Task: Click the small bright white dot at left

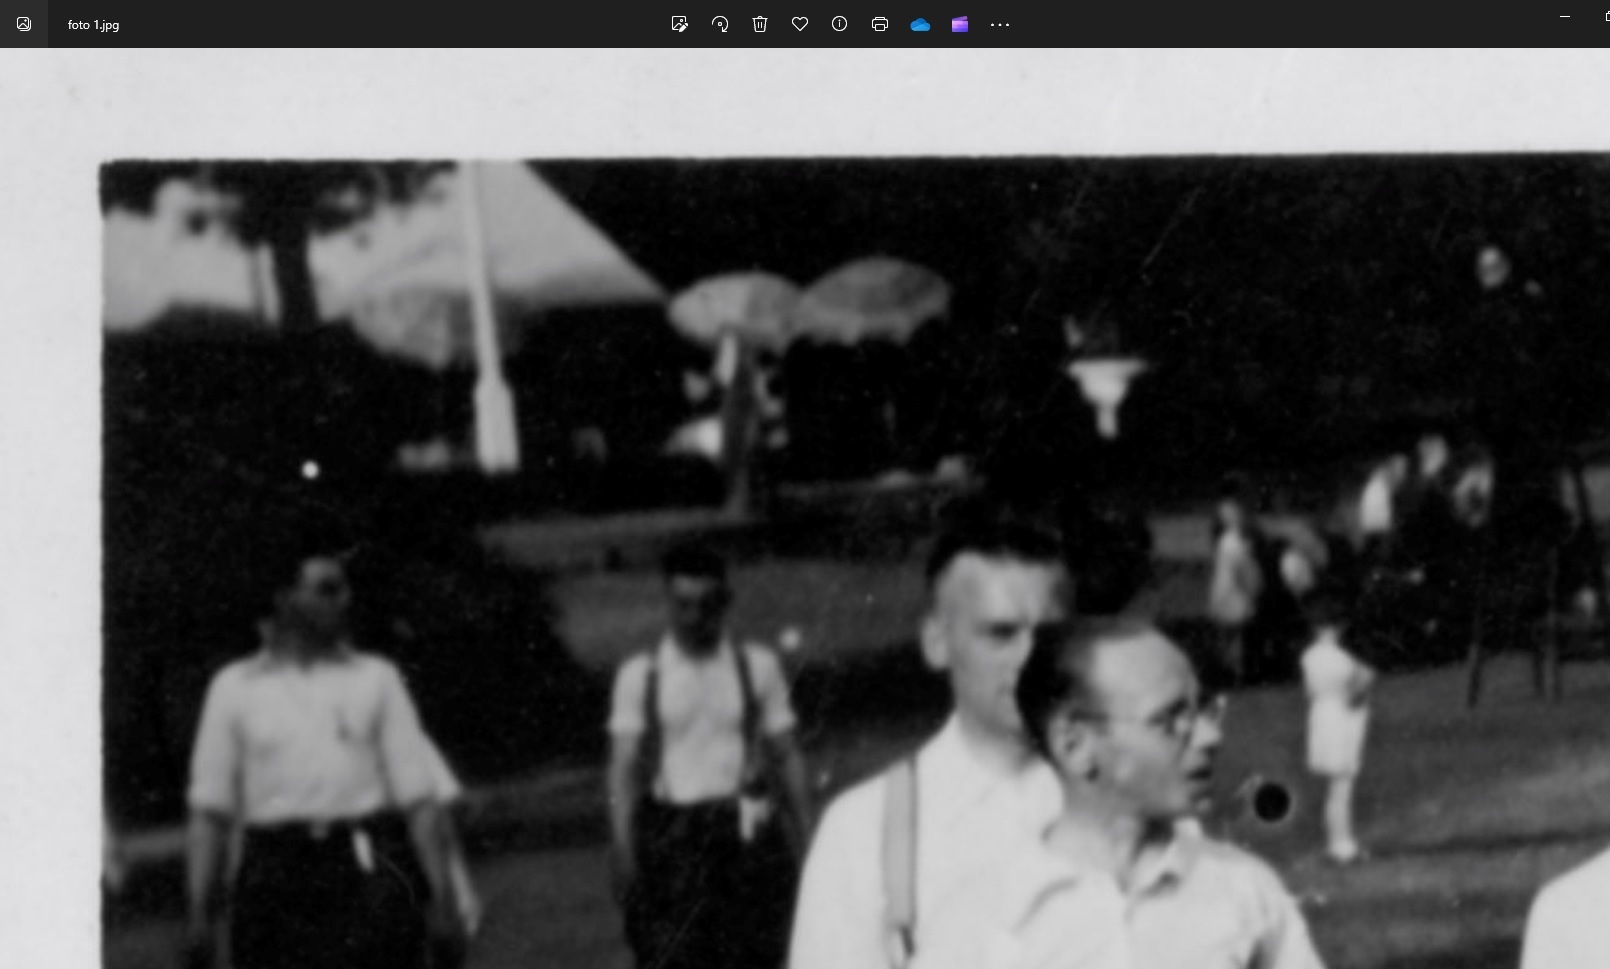Action: point(310,469)
